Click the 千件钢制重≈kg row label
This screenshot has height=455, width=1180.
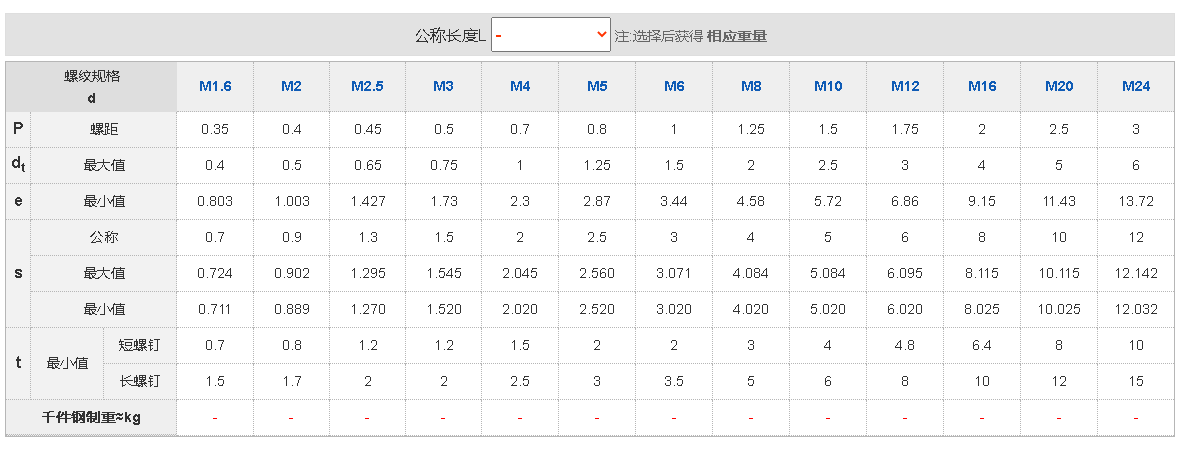pyautogui.click(x=91, y=418)
